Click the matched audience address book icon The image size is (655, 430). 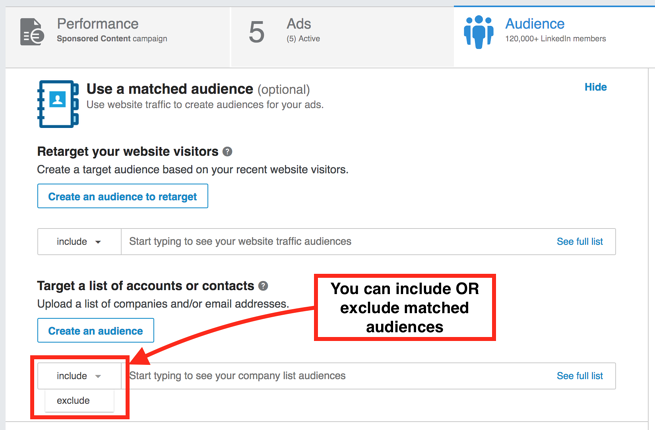pyautogui.click(x=57, y=103)
